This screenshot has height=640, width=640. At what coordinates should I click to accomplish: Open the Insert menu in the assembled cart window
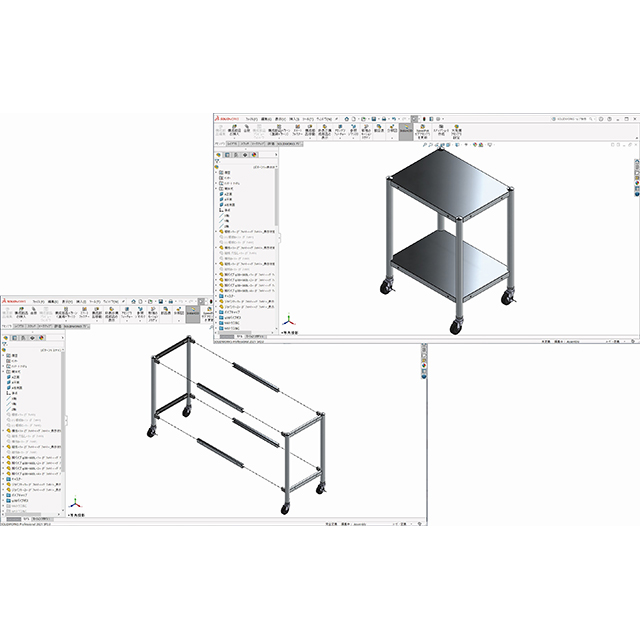(x=294, y=119)
